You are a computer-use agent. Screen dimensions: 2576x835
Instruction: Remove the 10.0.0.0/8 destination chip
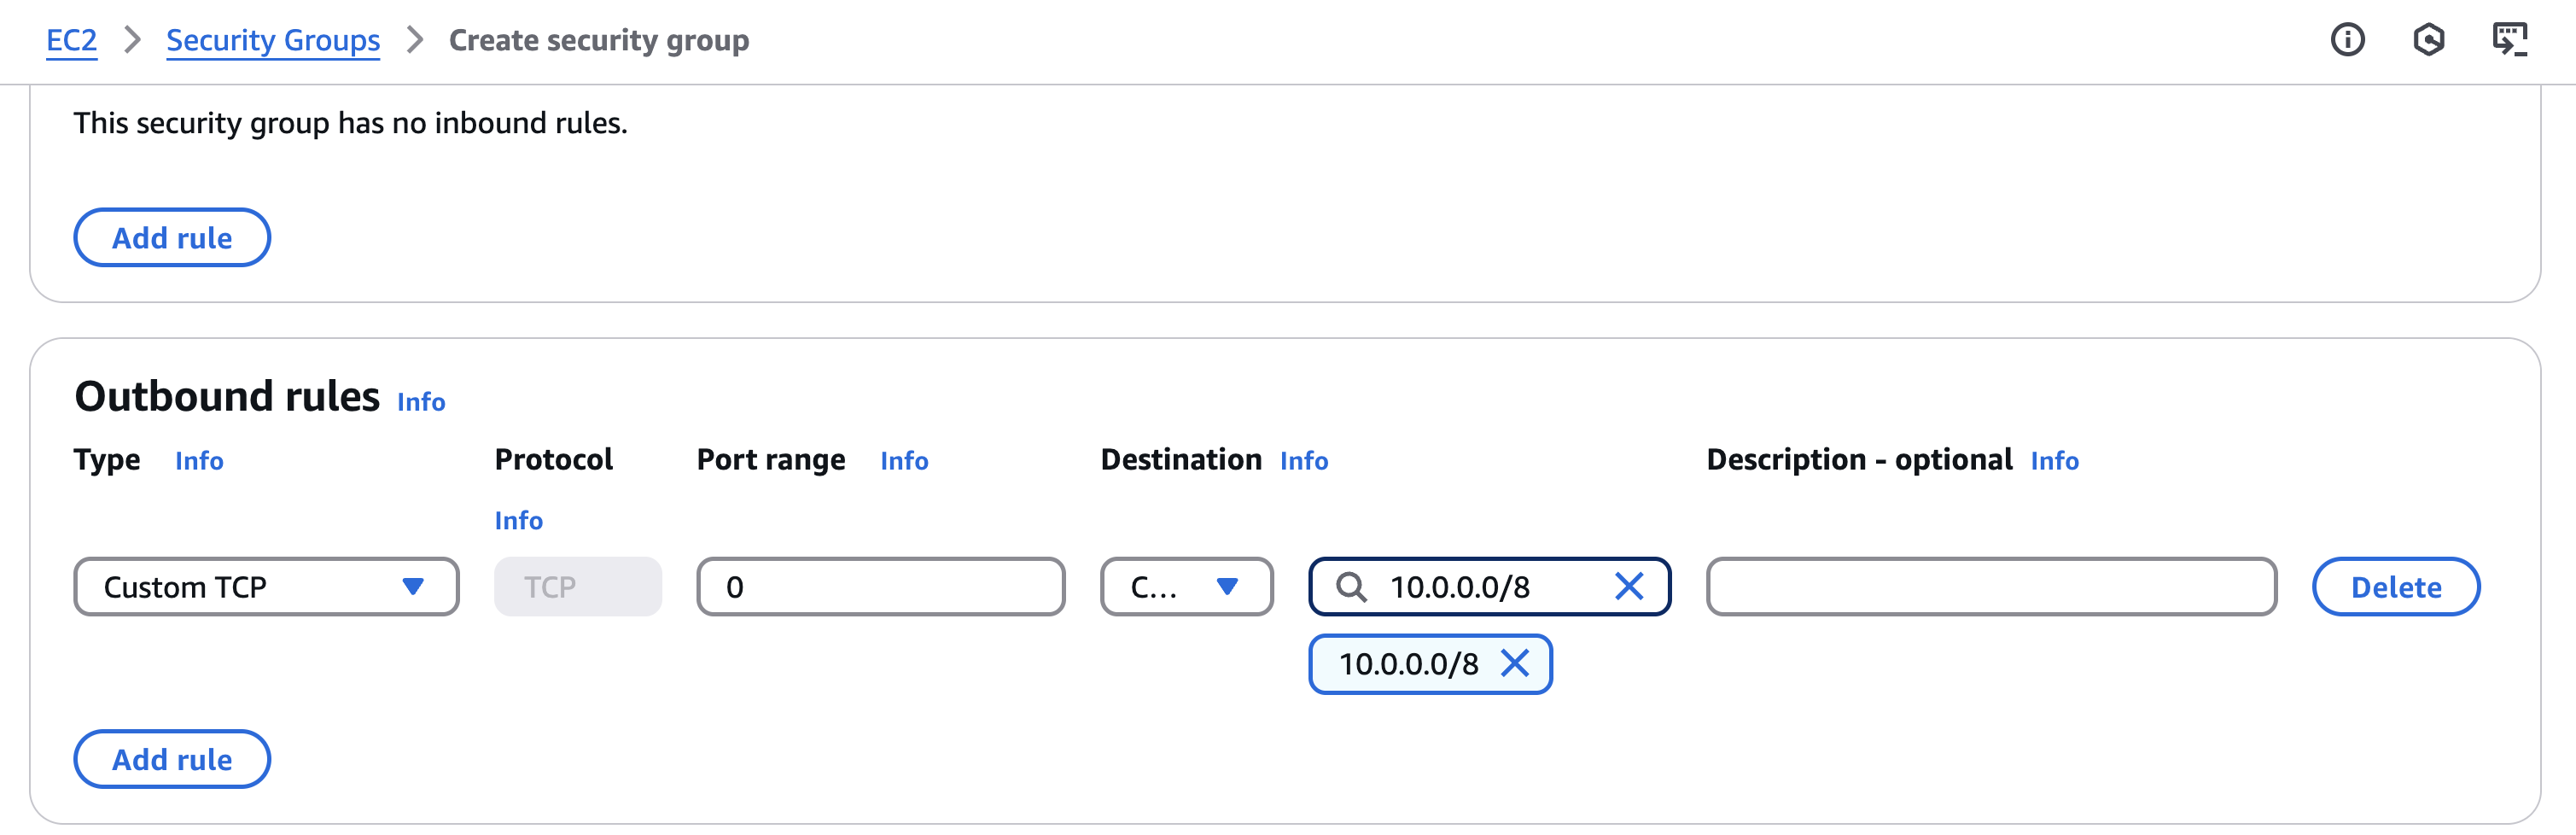(1515, 664)
